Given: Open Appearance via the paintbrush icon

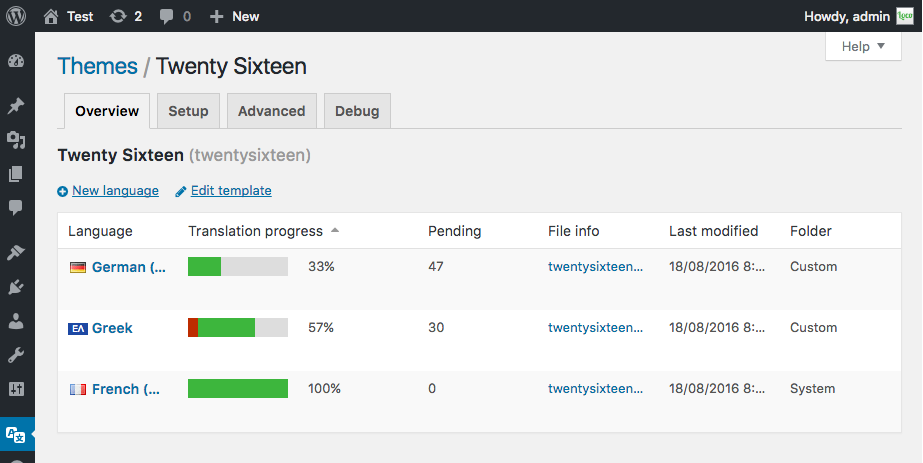Looking at the screenshot, I should [16, 252].
